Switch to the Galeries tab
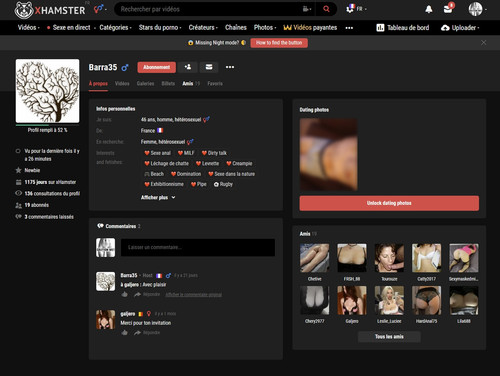The width and height of the screenshot is (500, 376). click(145, 84)
